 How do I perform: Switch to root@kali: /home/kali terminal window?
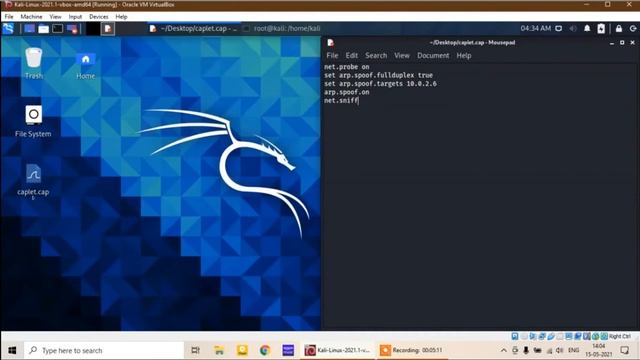[x=282, y=29]
